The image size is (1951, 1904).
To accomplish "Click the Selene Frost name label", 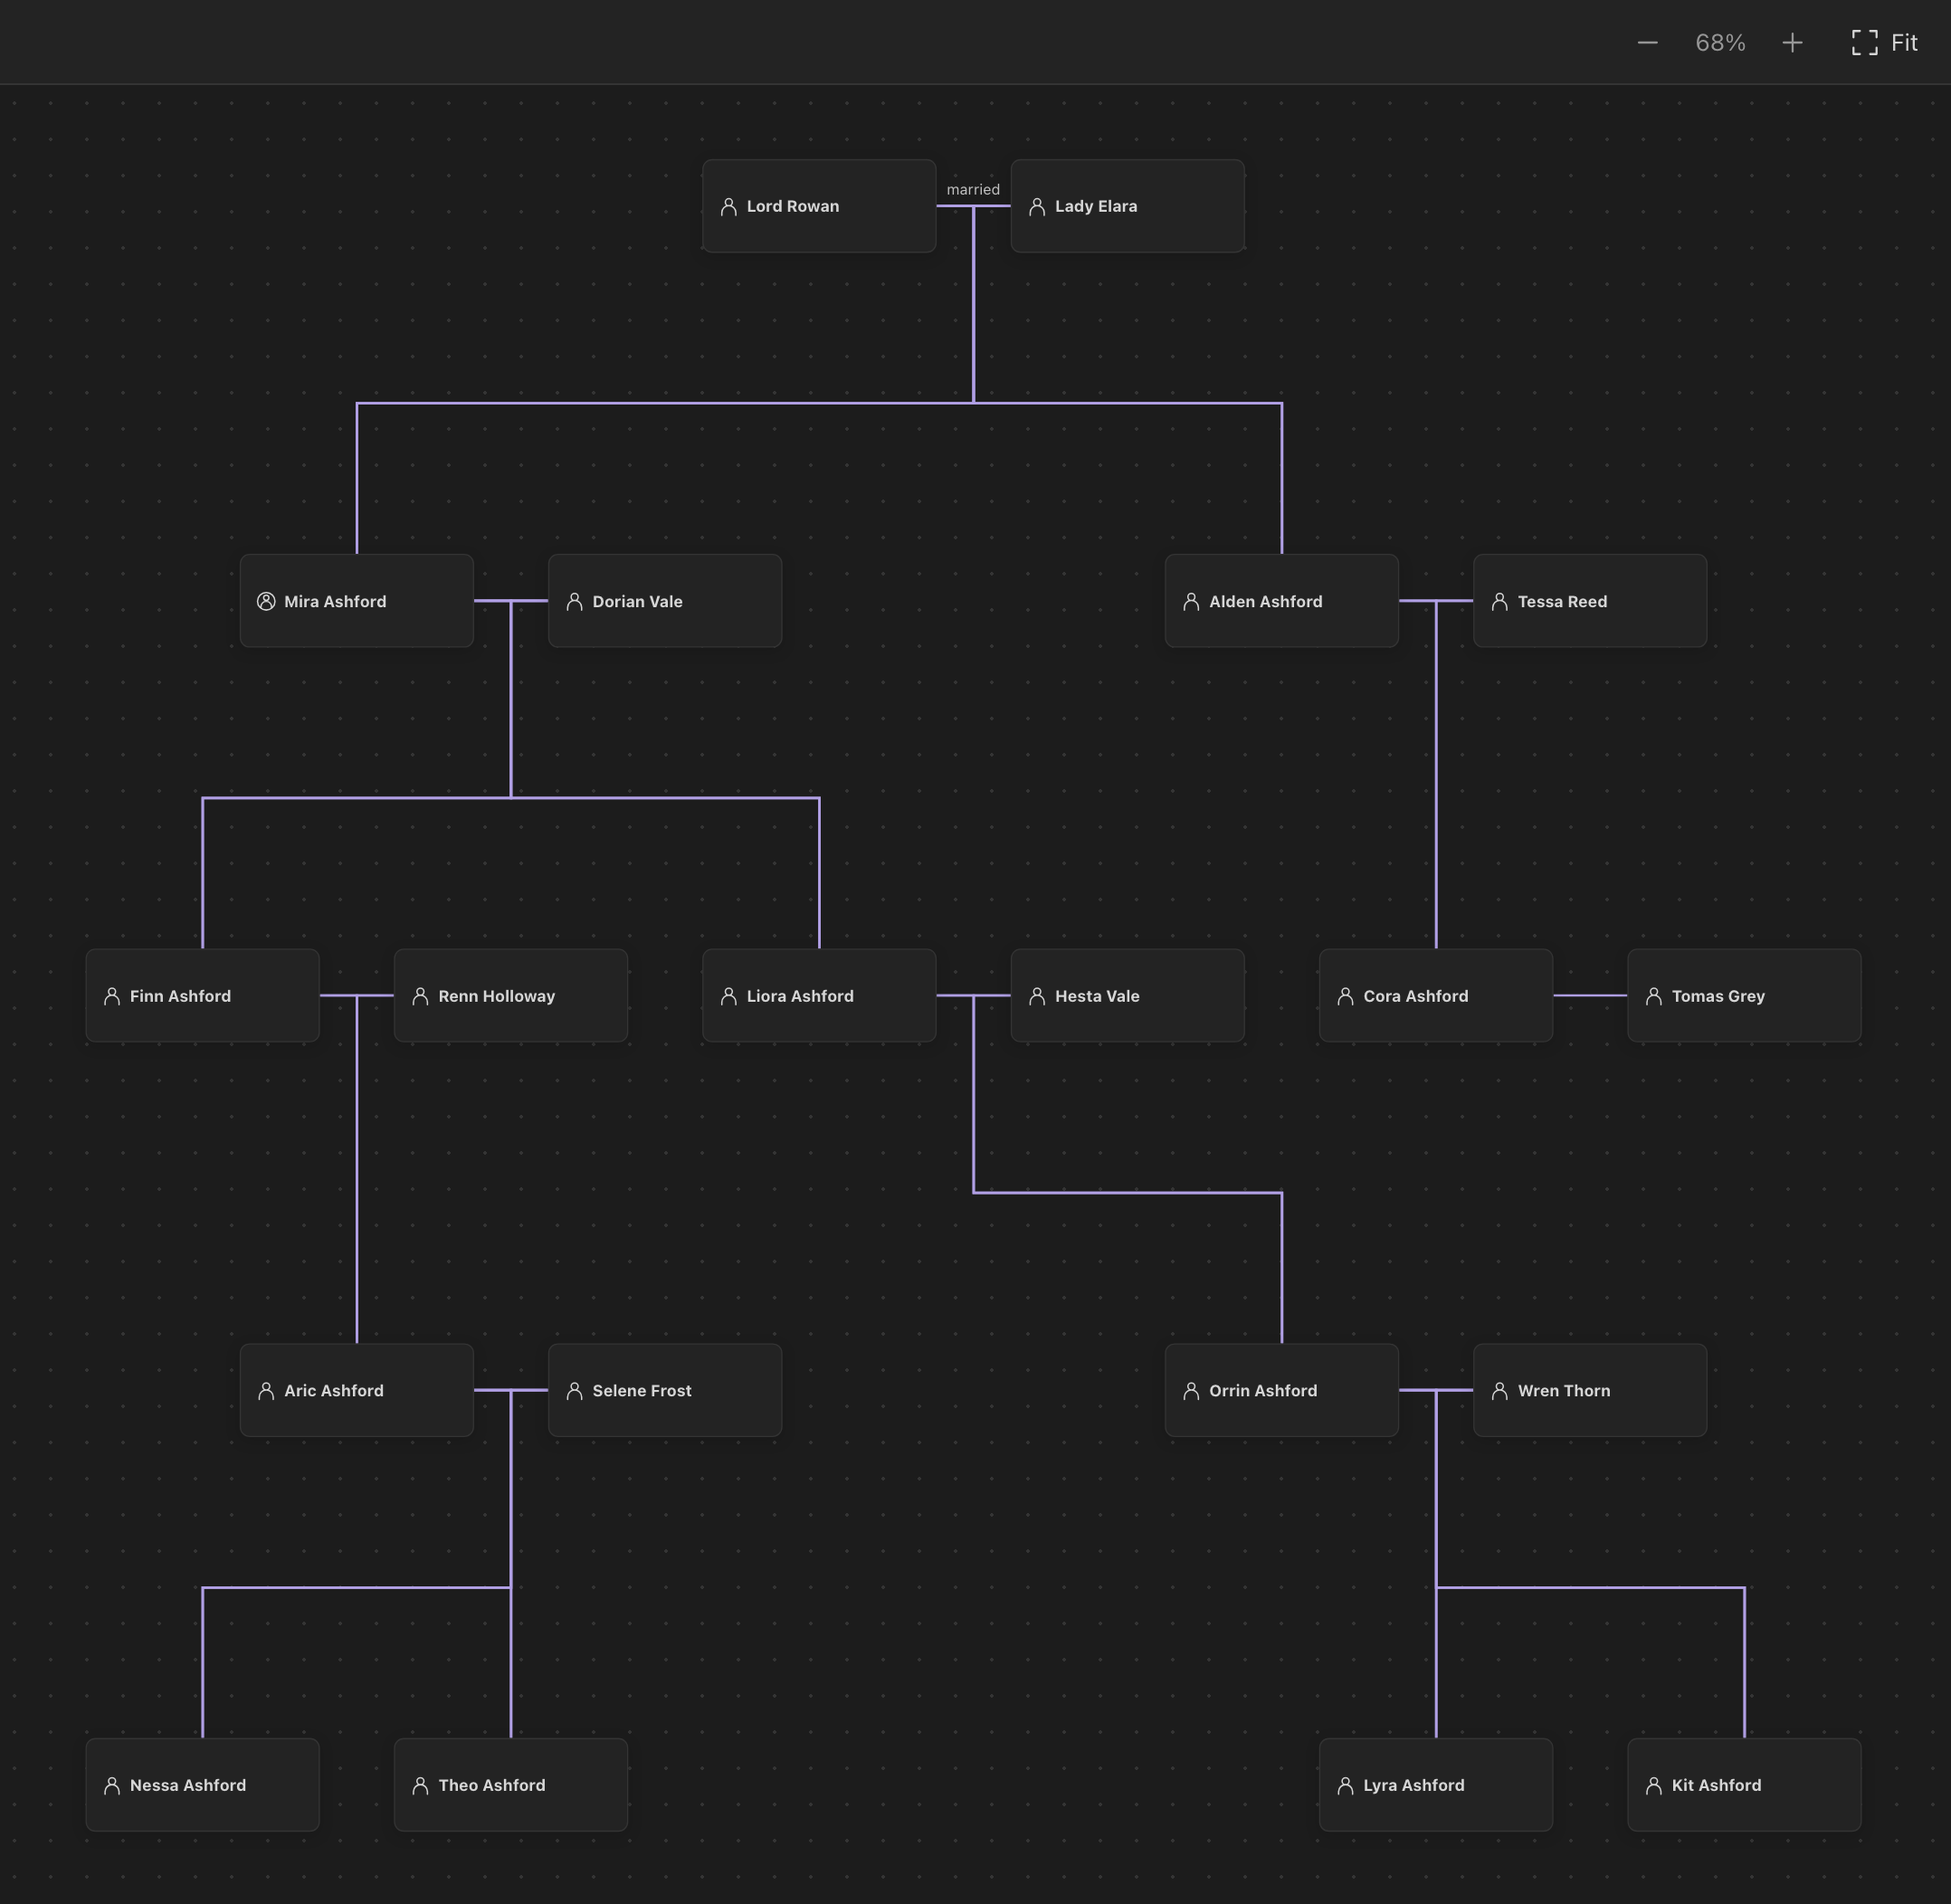I will [x=642, y=1391].
